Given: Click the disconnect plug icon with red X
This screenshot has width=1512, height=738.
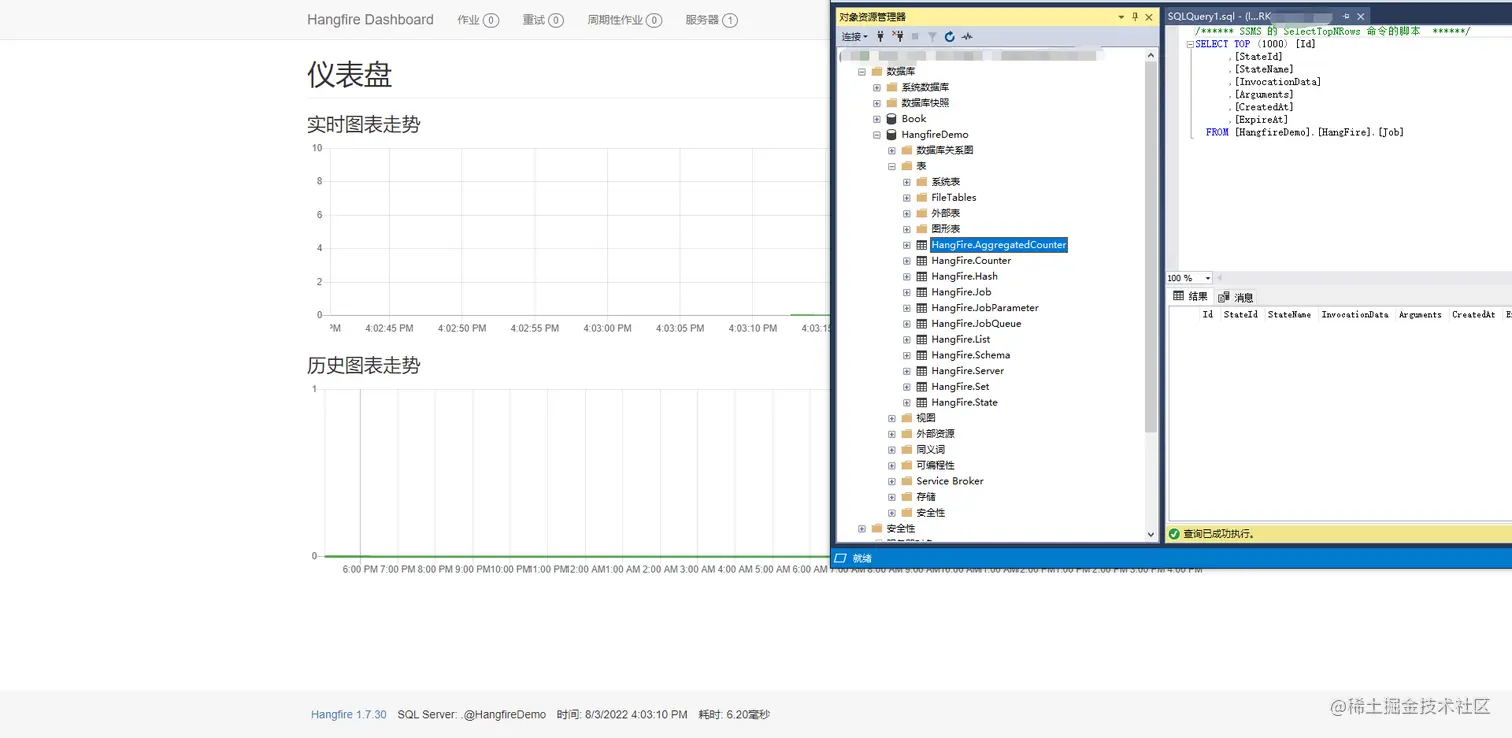Looking at the screenshot, I should 897,37.
